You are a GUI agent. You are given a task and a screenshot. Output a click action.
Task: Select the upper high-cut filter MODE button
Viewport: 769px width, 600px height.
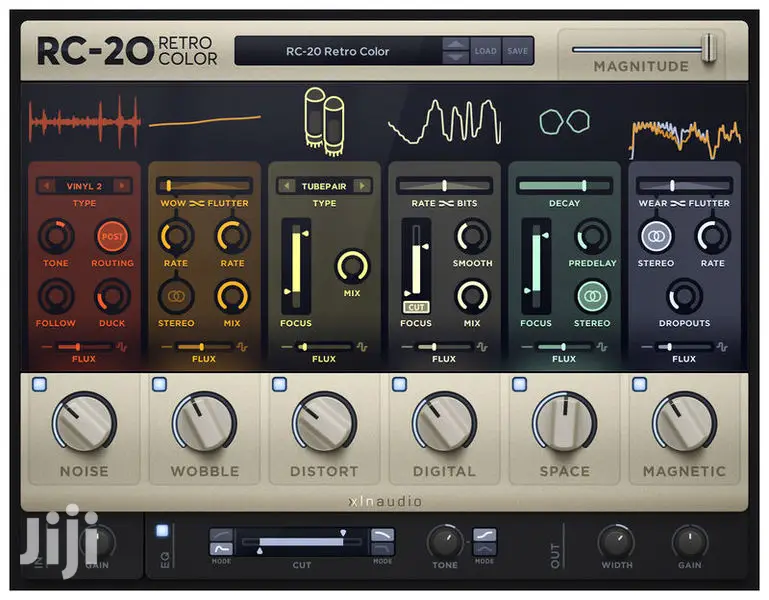[x=382, y=535]
